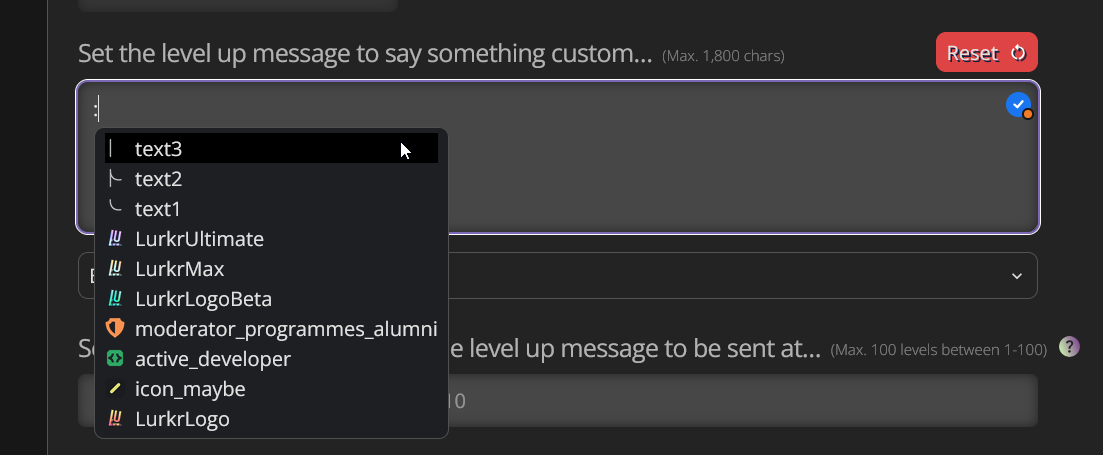Choose the active_developer label in suggestions
1103x455 pixels.
tap(213, 359)
